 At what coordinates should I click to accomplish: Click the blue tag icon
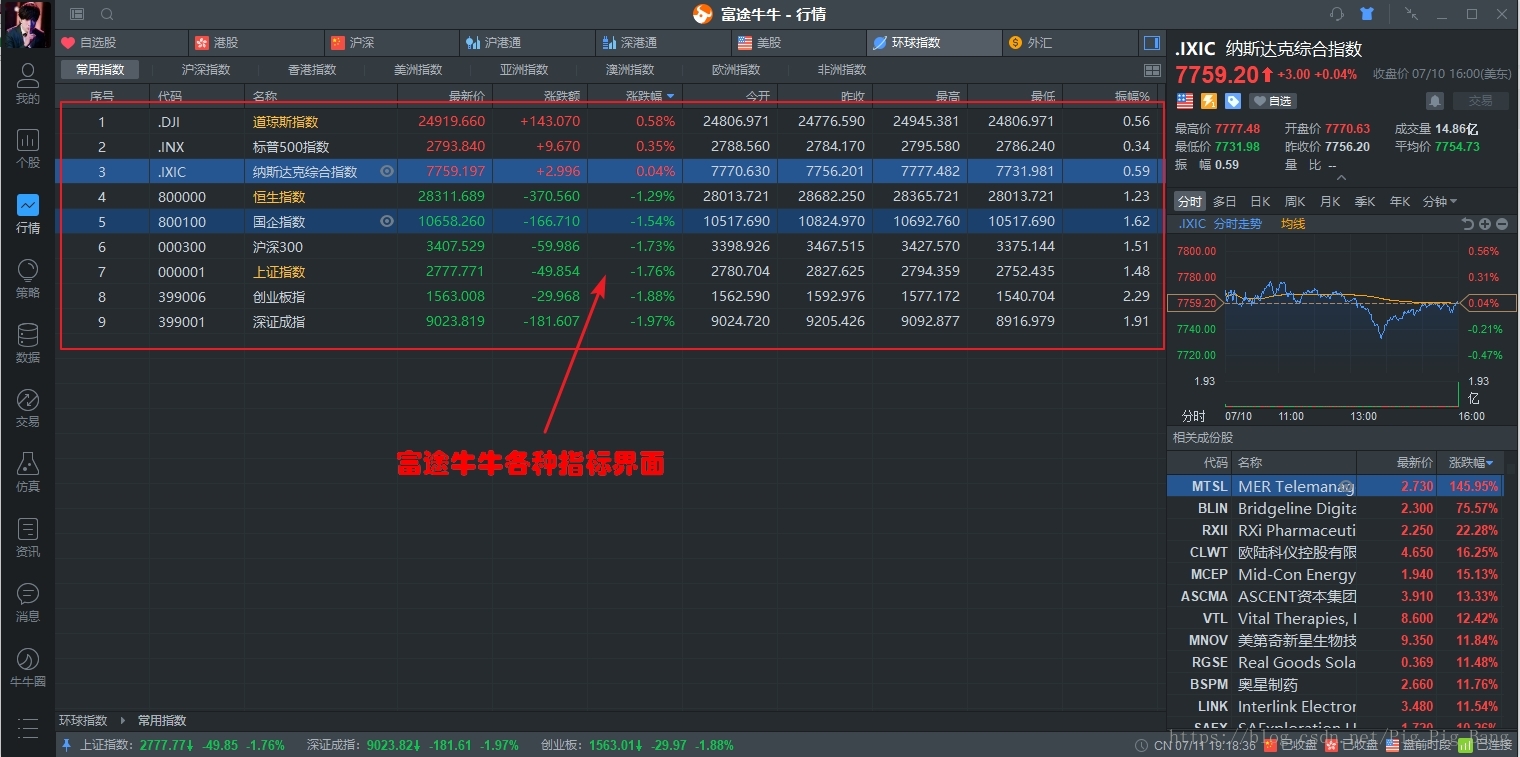click(1233, 101)
